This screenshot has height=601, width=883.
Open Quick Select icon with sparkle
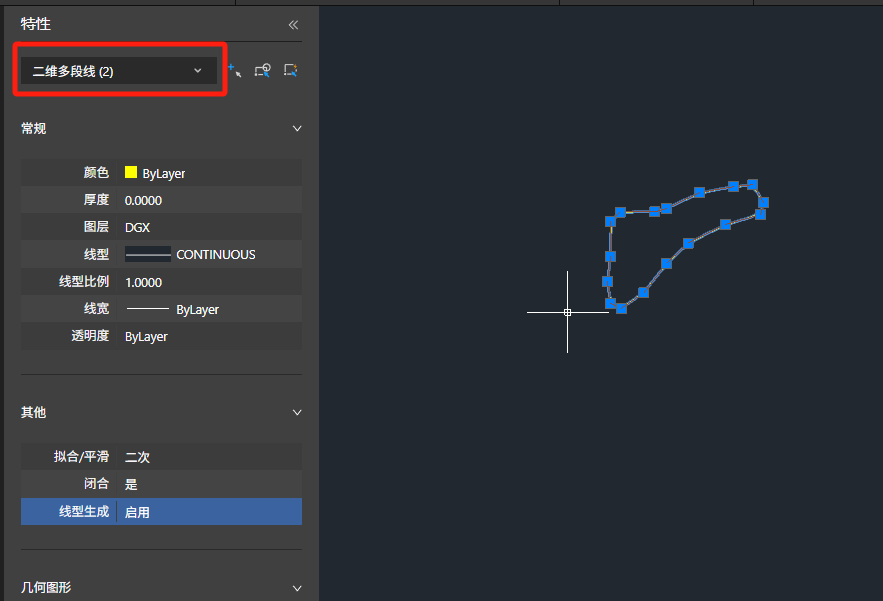click(291, 70)
